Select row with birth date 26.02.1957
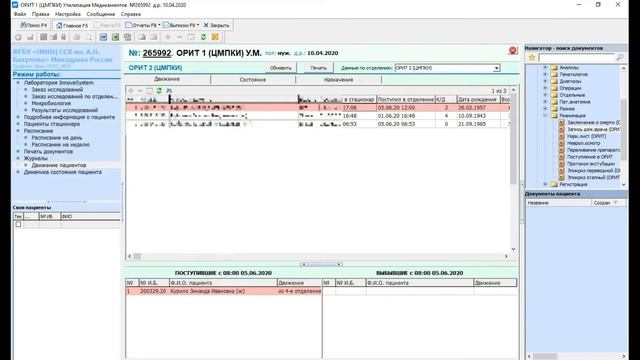 [318, 108]
